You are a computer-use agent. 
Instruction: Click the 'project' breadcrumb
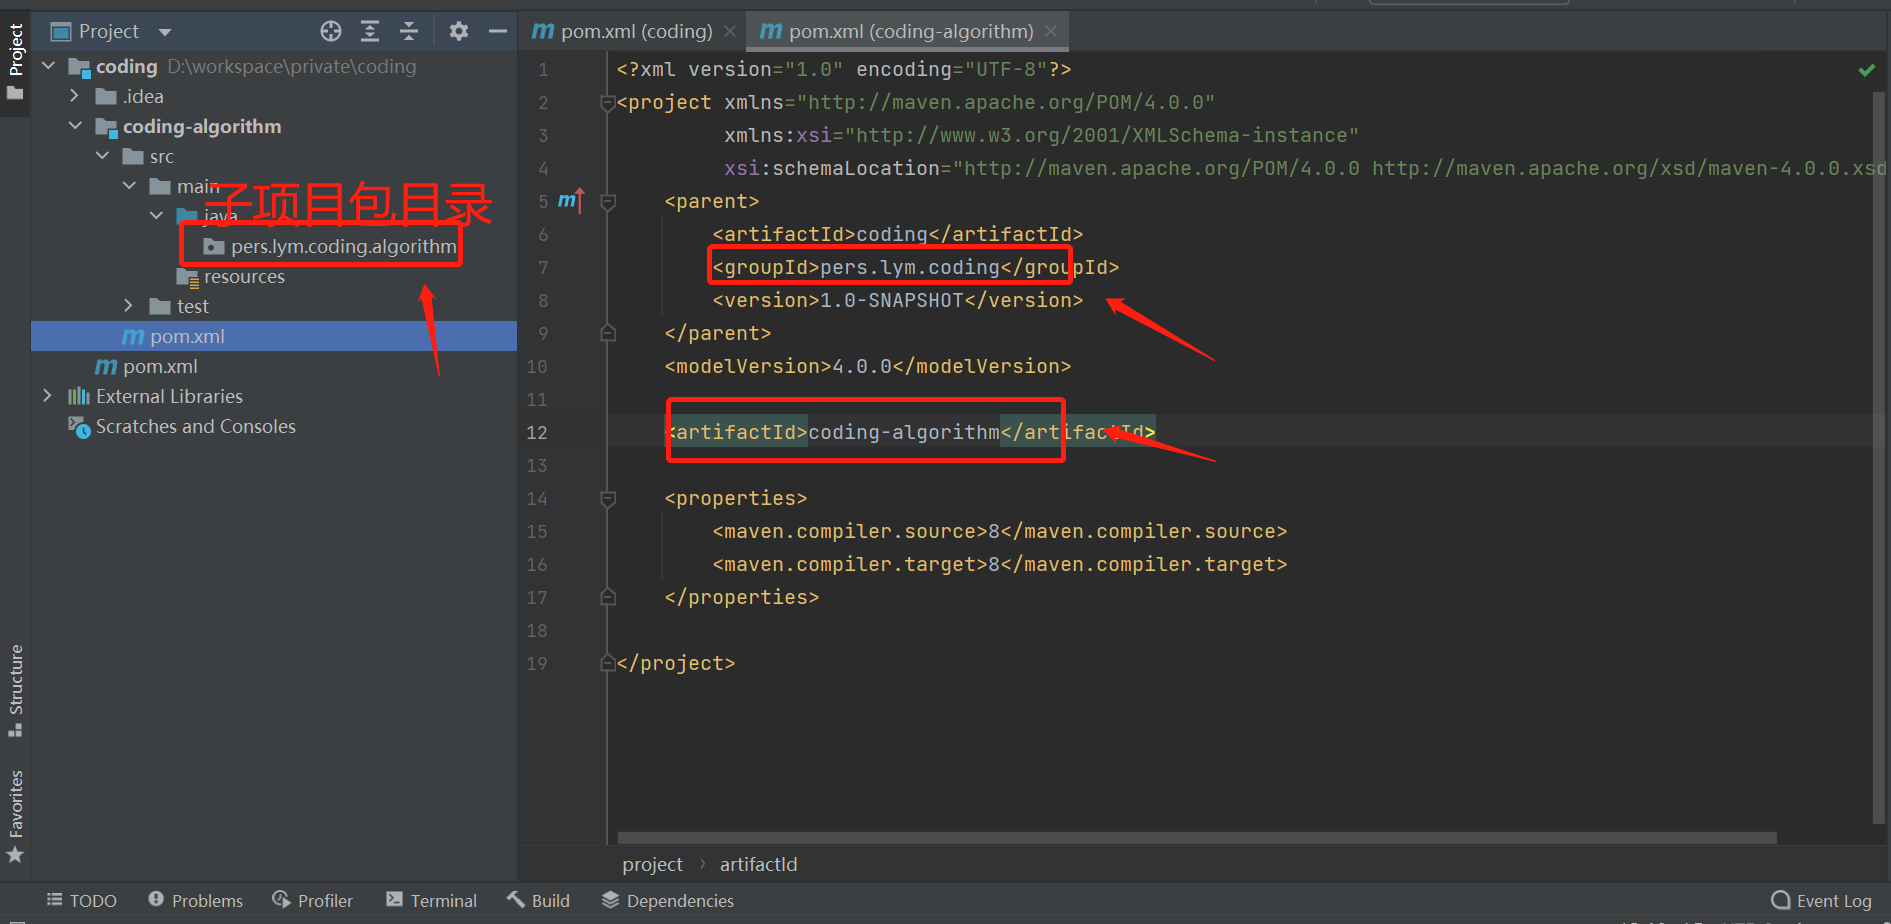pyautogui.click(x=652, y=864)
